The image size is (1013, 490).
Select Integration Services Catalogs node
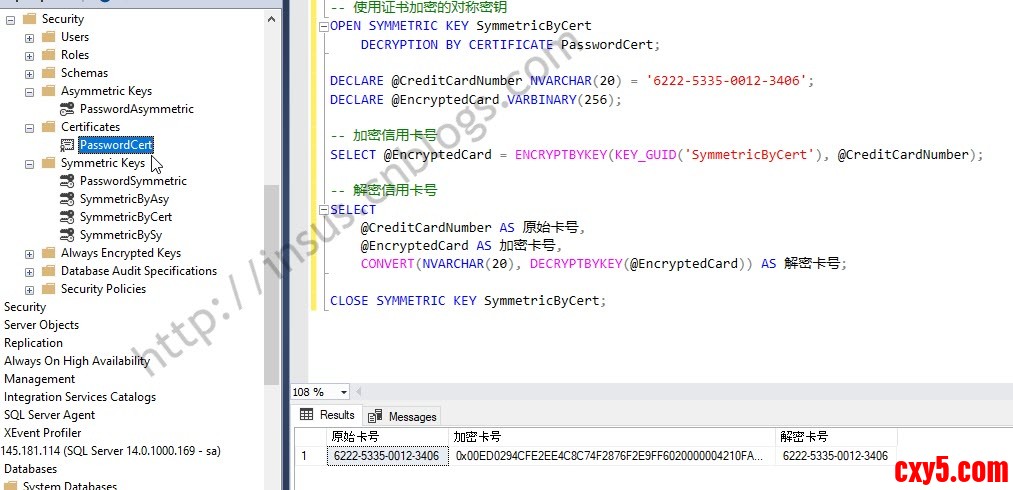coord(80,397)
